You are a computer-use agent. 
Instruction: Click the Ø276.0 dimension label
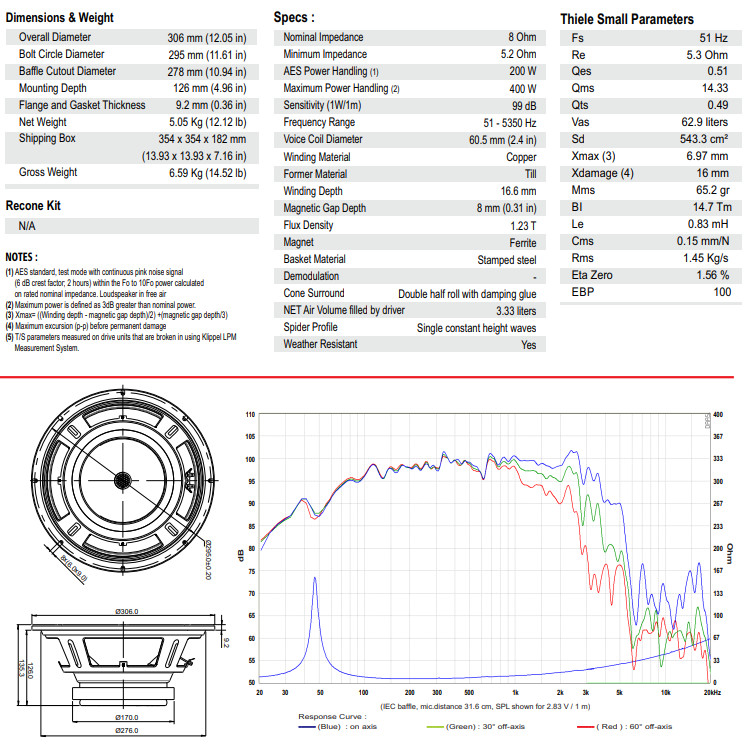(x=126, y=730)
